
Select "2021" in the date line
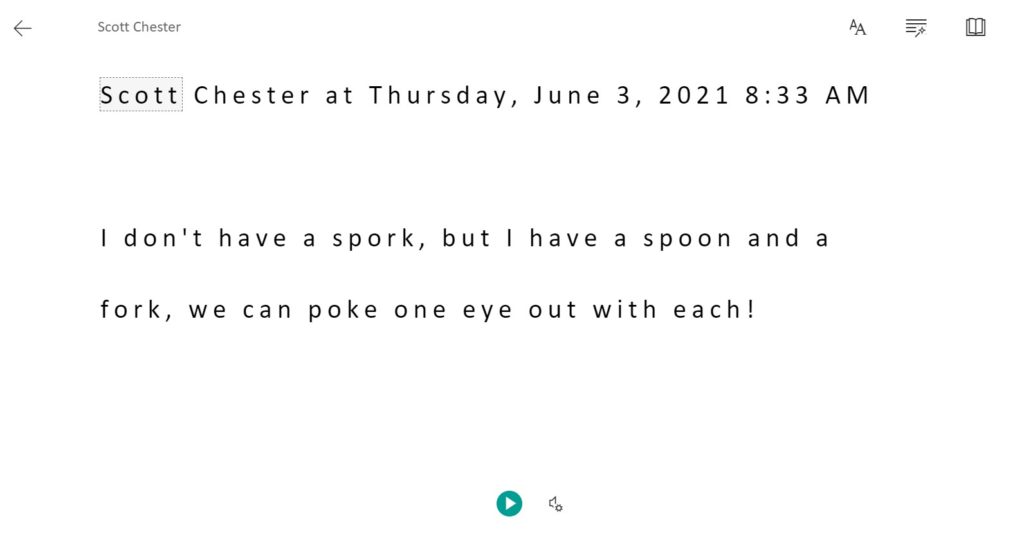click(x=693, y=95)
